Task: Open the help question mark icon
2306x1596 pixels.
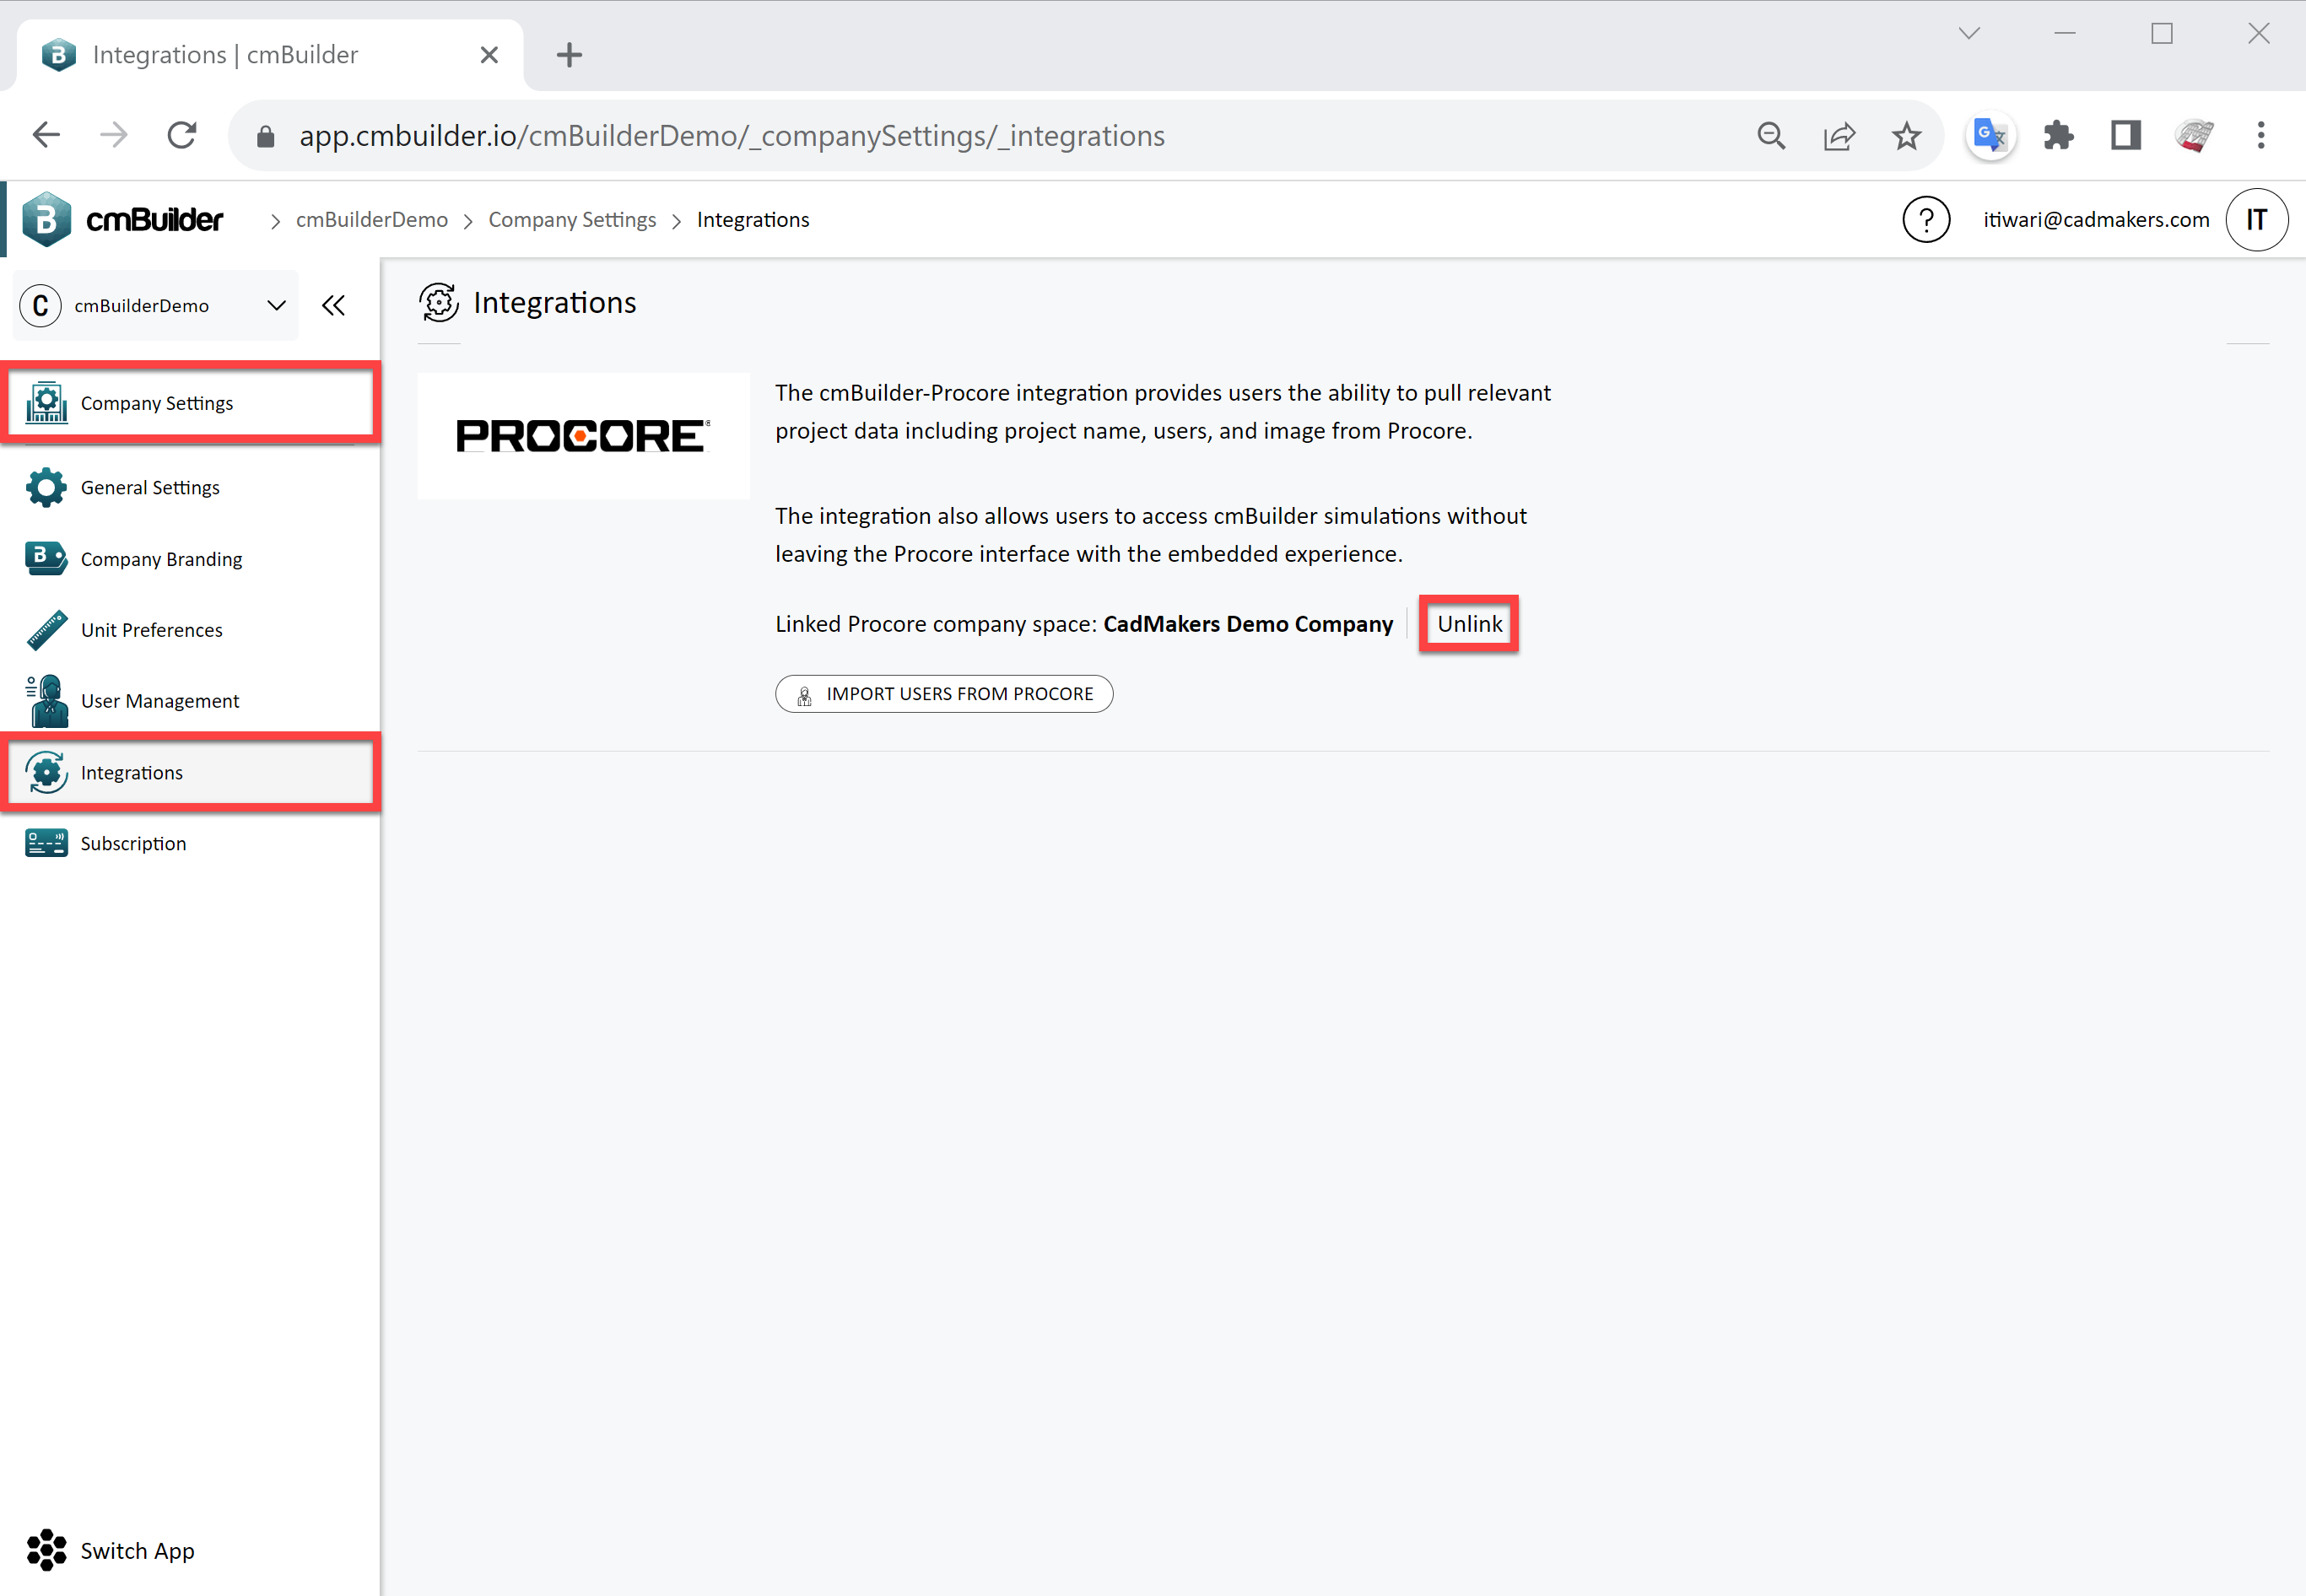Action: tap(1926, 219)
